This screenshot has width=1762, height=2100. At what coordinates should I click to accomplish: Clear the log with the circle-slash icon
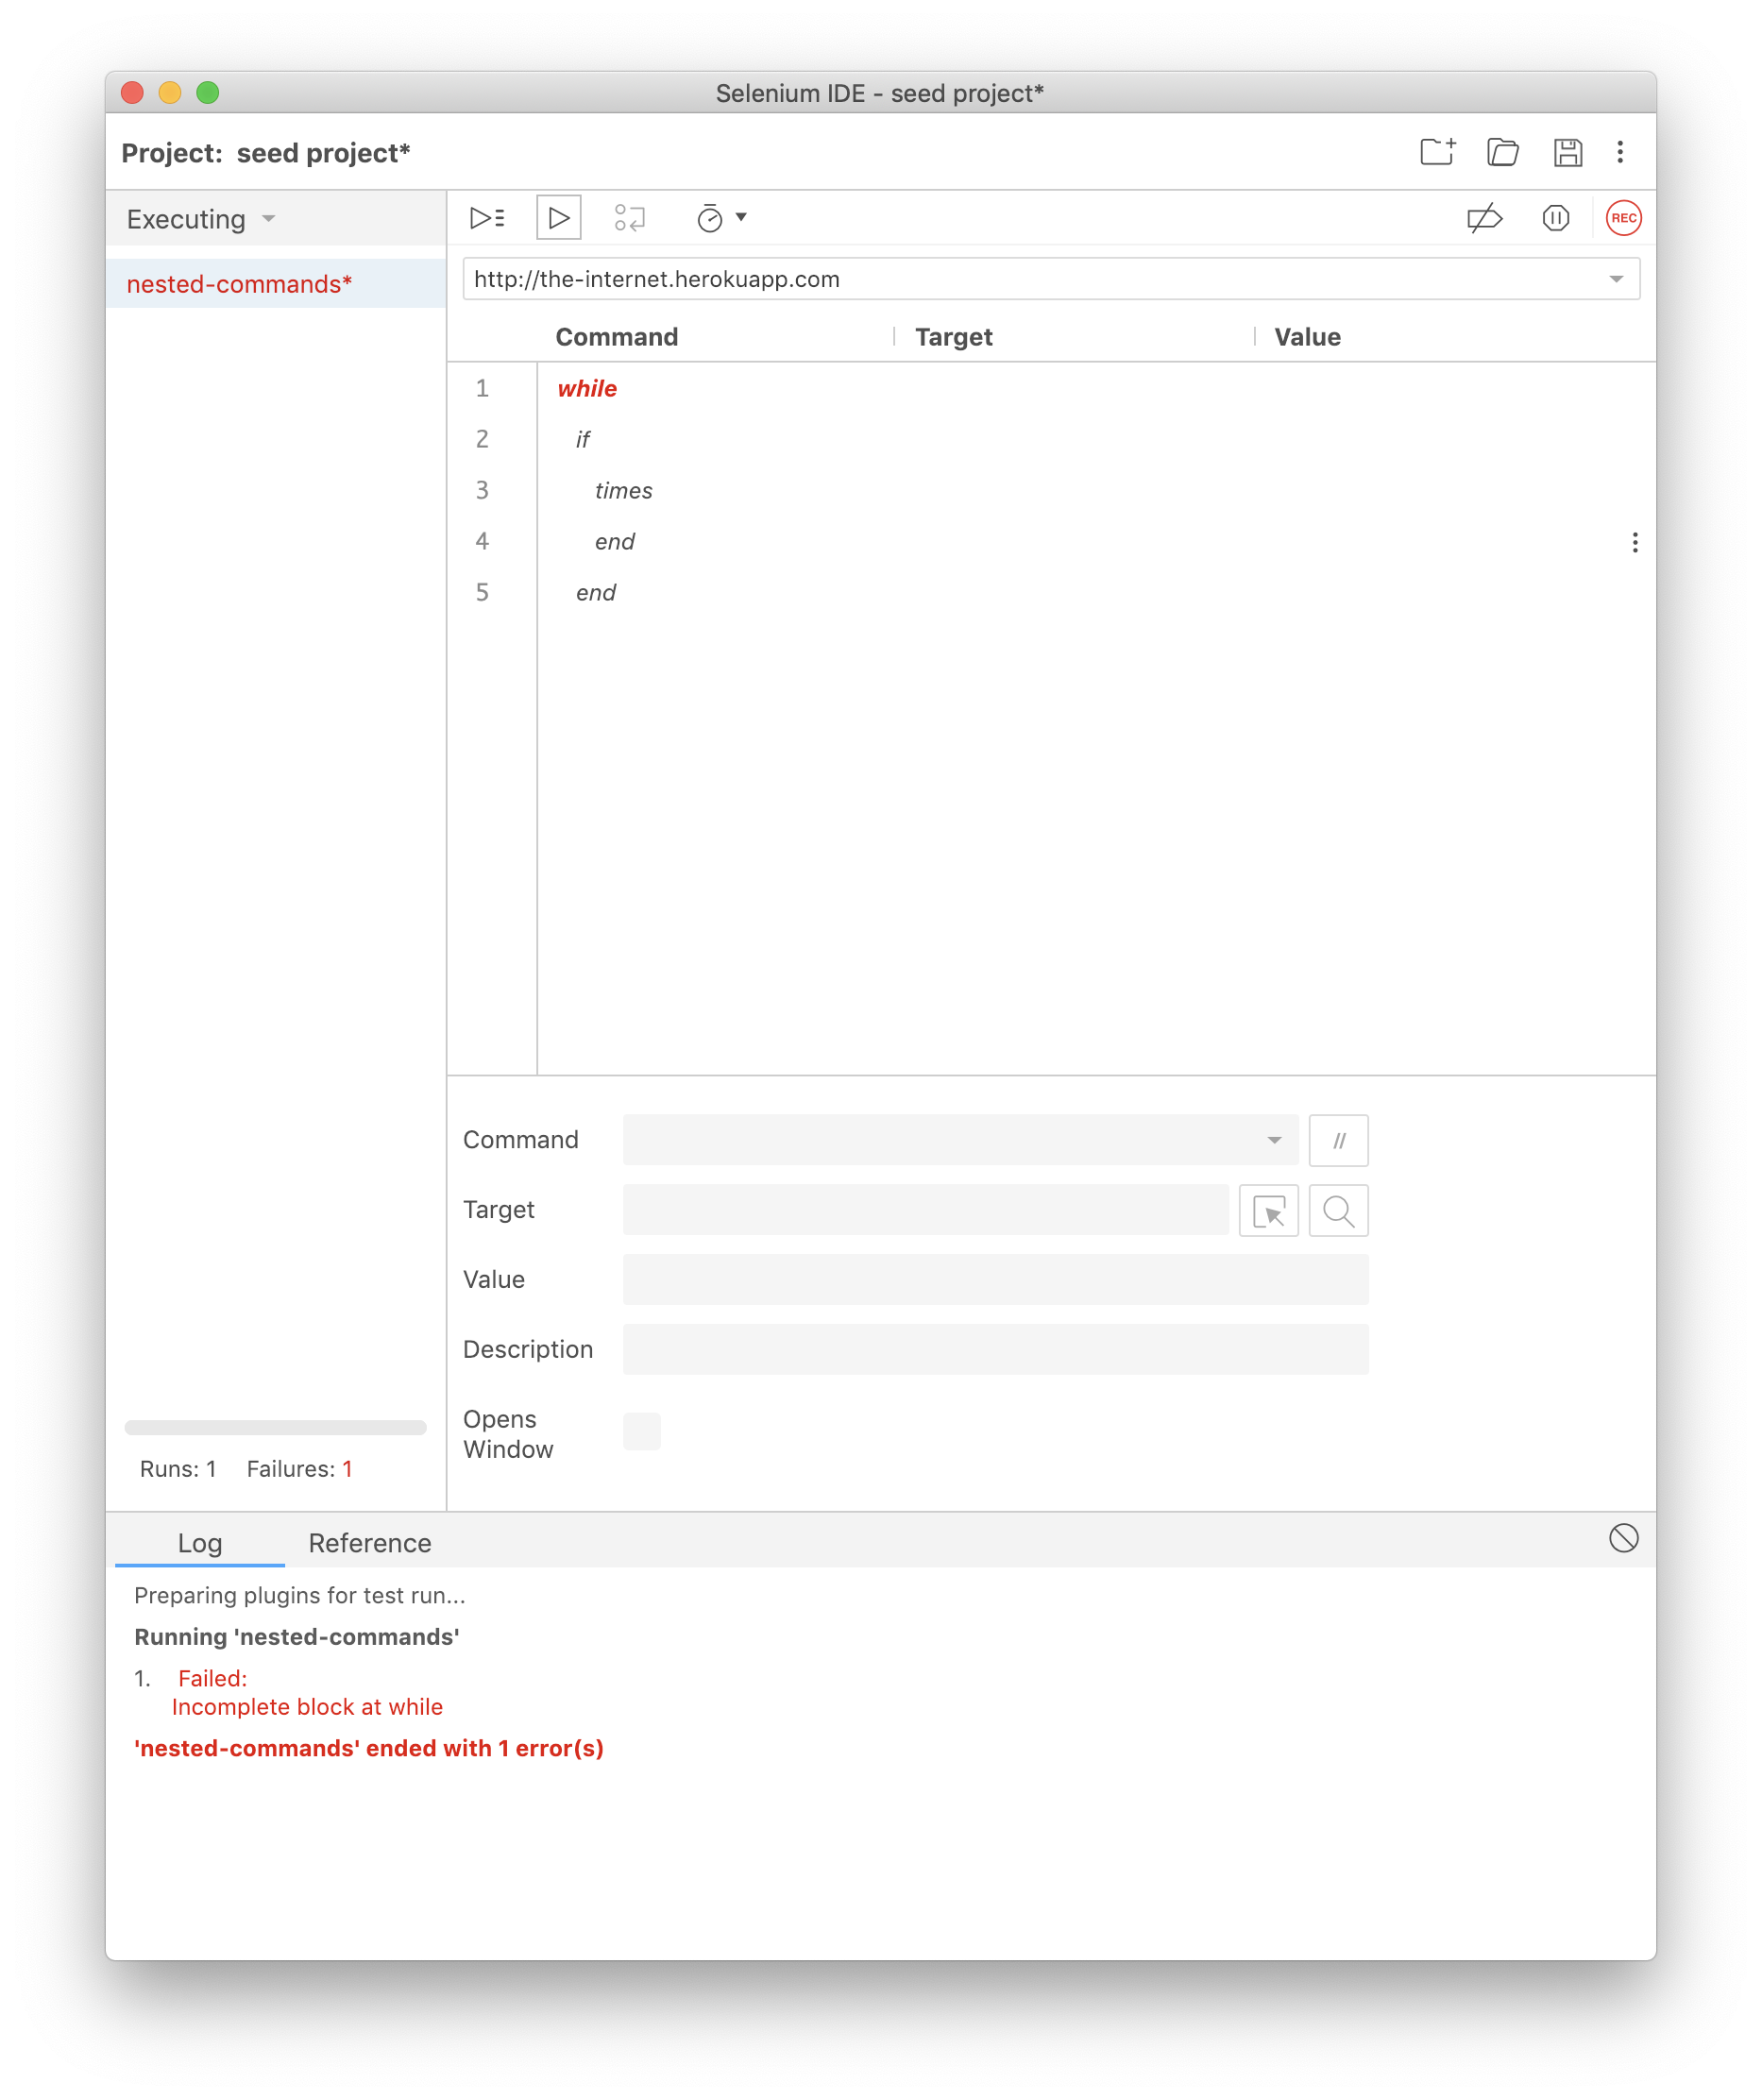tap(1623, 1538)
